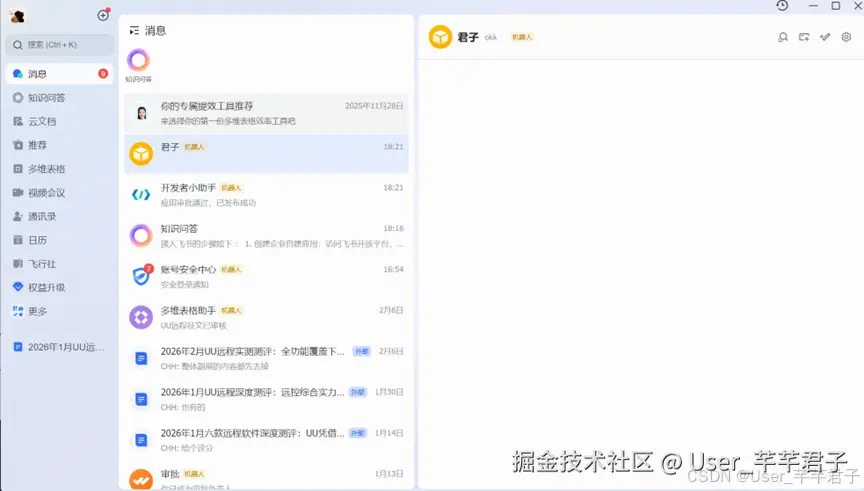Screen dimensions: 864x491
Task: Click the plus create-new icon
Action: click(x=103, y=15)
